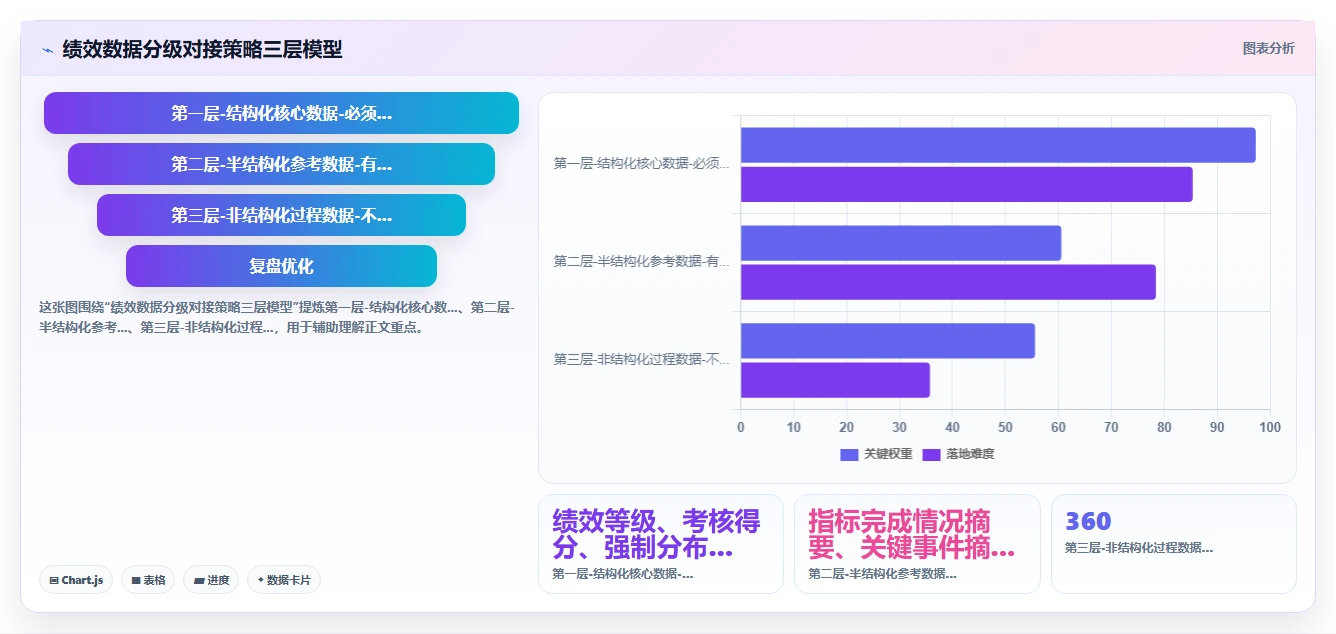Toggle the 落地难度 legend swatch
Viewport: 1336px width, 634px height.
(x=931, y=454)
